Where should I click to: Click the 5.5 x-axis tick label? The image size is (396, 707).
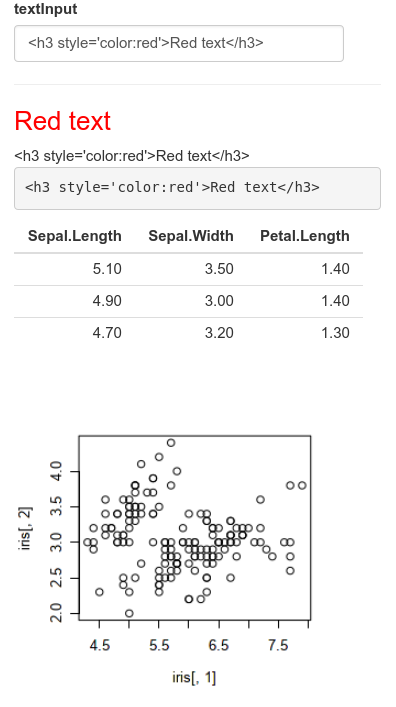coord(159,646)
